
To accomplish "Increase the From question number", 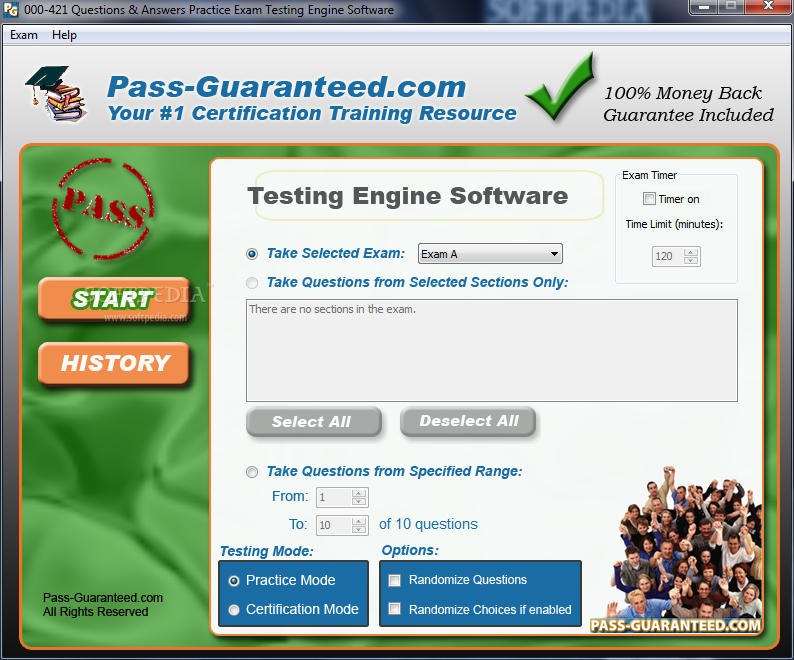I will tap(359, 493).
